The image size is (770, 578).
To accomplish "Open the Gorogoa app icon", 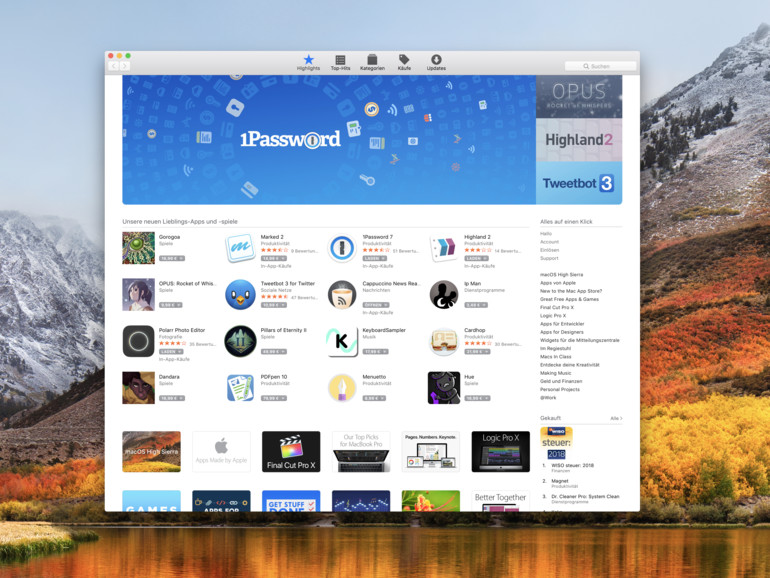I will coord(138,248).
